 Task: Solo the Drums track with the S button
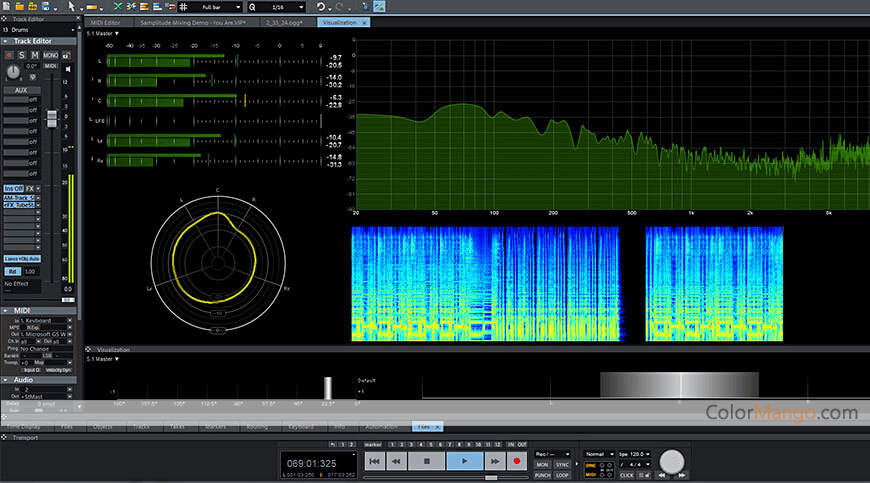tap(21, 55)
